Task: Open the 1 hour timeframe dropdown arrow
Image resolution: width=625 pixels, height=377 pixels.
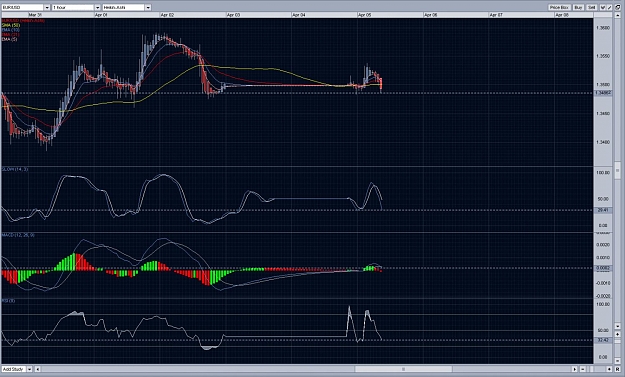Action: [97, 8]
